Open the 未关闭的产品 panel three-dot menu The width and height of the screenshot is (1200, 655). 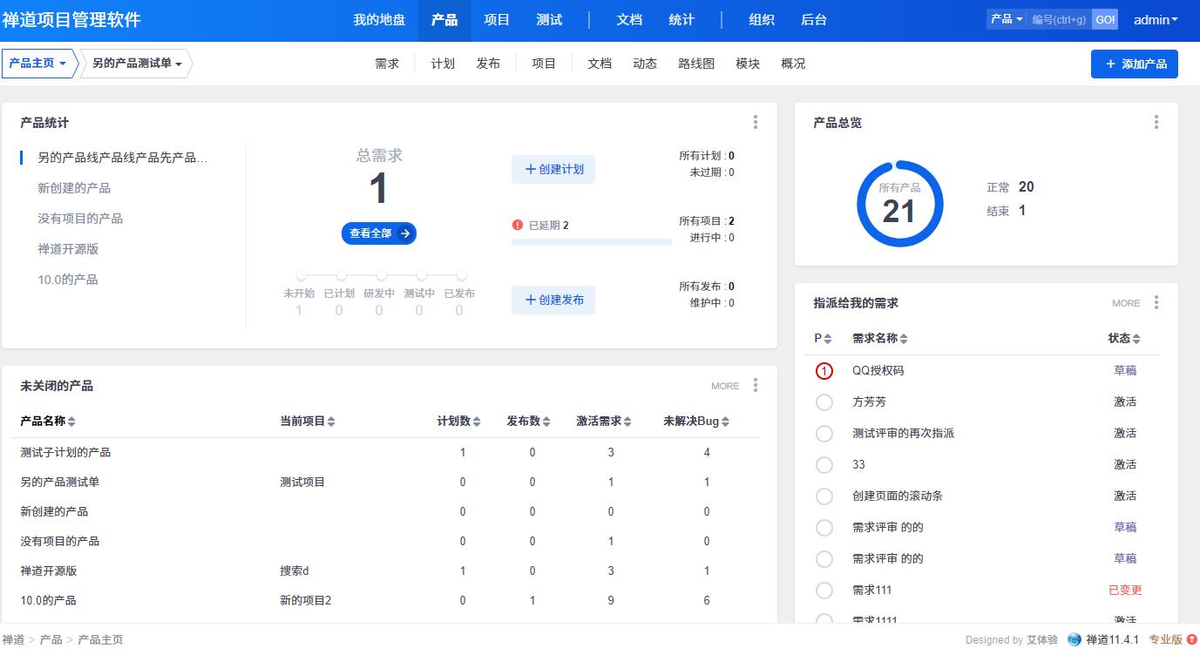pos(755,385)
